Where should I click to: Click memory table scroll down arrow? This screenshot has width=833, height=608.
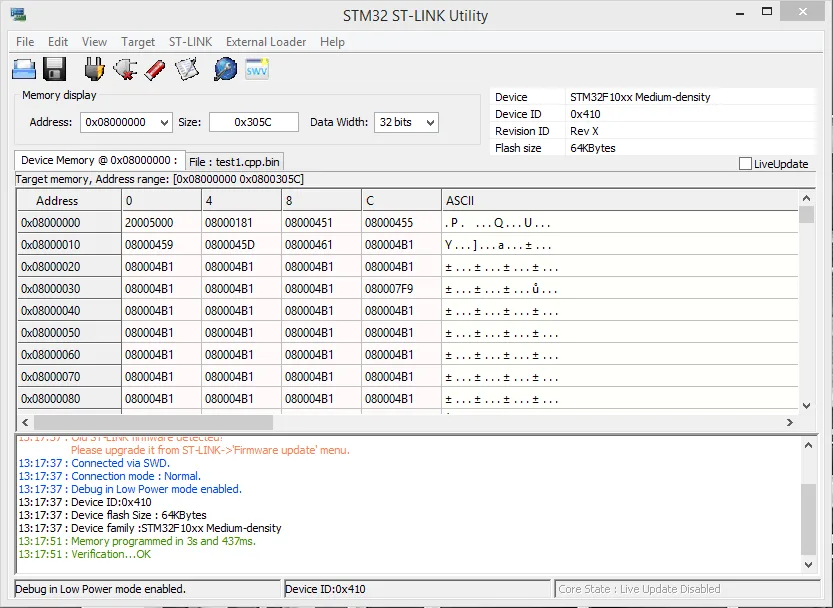click(x=806, y=406)
